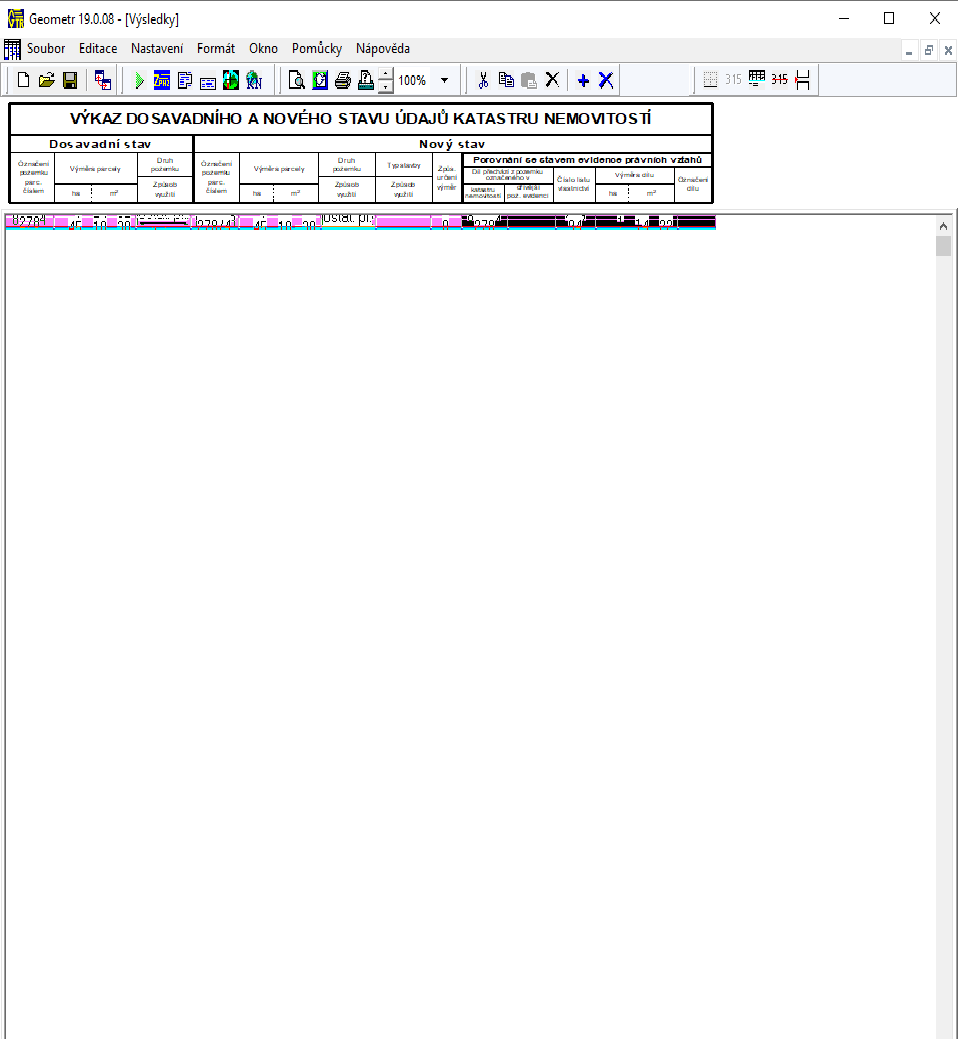Image resolution: width=958 pixels, height=1039 pixels.
Task: Click the first data row in results
Action: click(360, 222)
